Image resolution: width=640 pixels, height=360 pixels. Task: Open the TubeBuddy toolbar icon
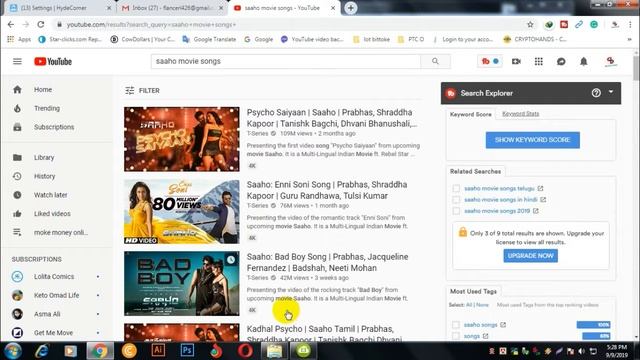coord(490,61)
